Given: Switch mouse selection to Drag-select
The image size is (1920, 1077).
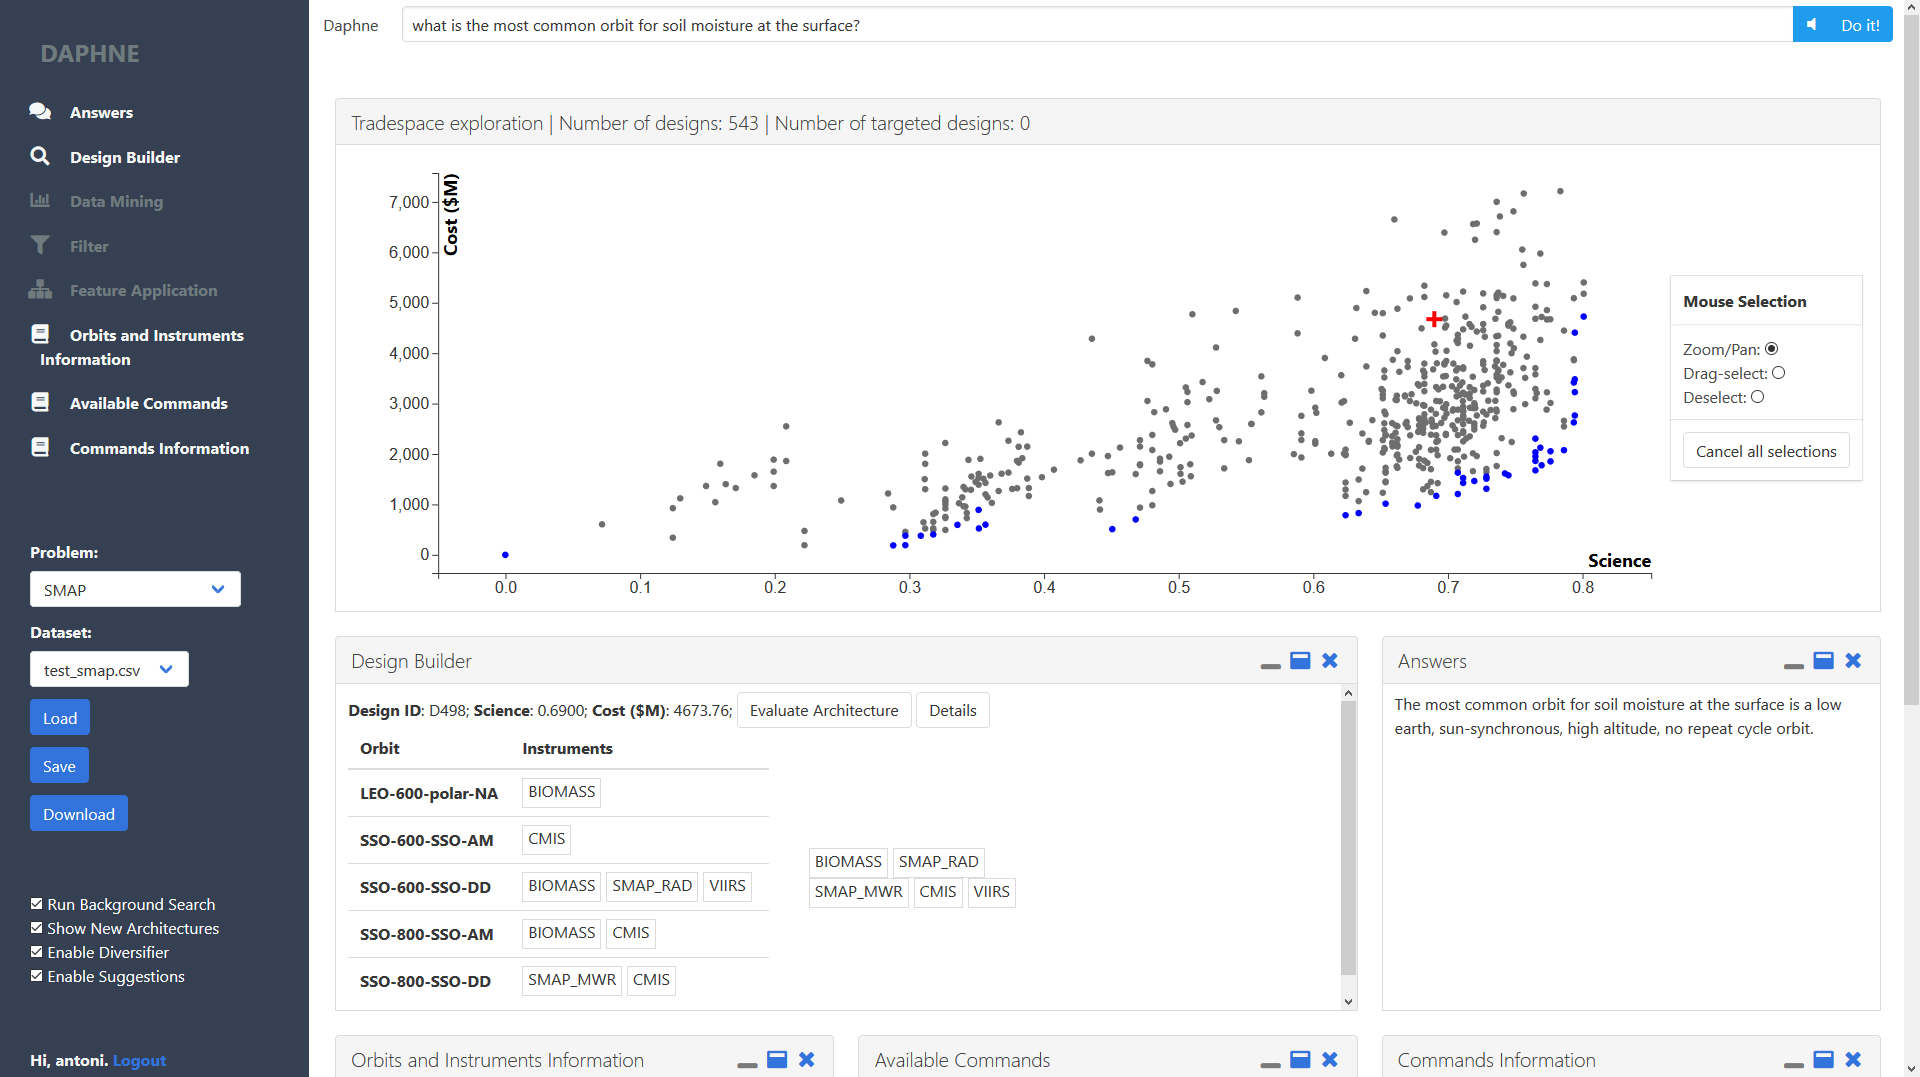Looking at the screenshot, I should (x=1780, y=373).
